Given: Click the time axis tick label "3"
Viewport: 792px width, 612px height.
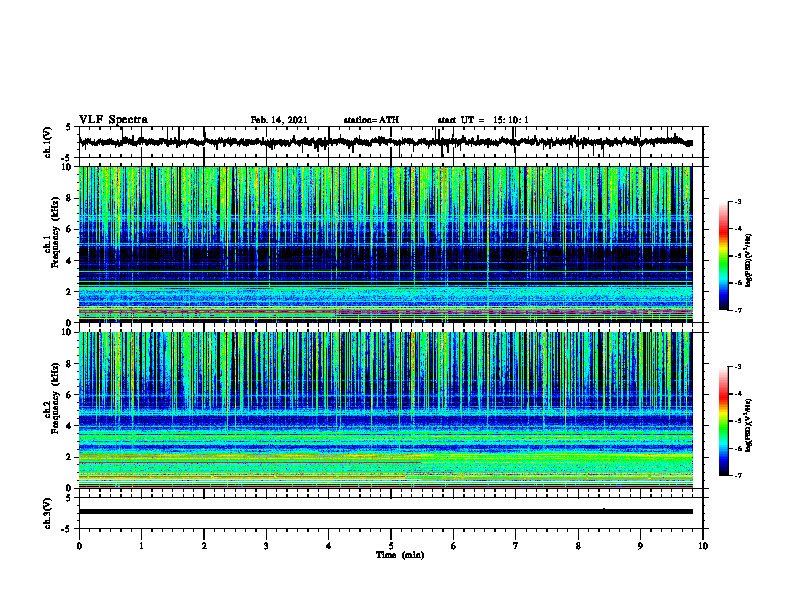Looking at the screenshot, I should (x=266, y=546).
